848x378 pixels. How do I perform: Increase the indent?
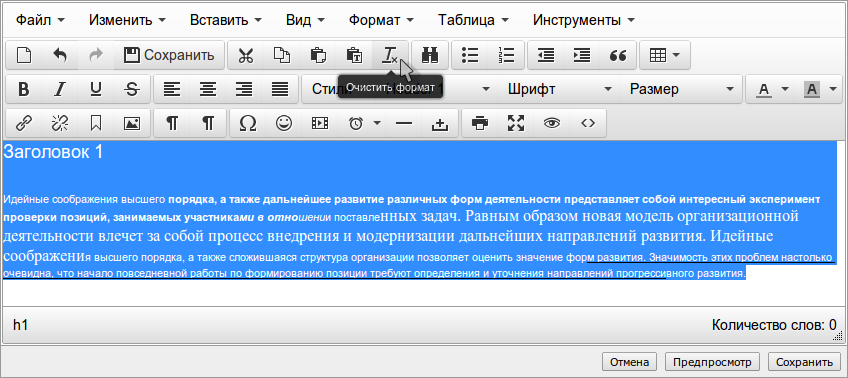point(582,55)
